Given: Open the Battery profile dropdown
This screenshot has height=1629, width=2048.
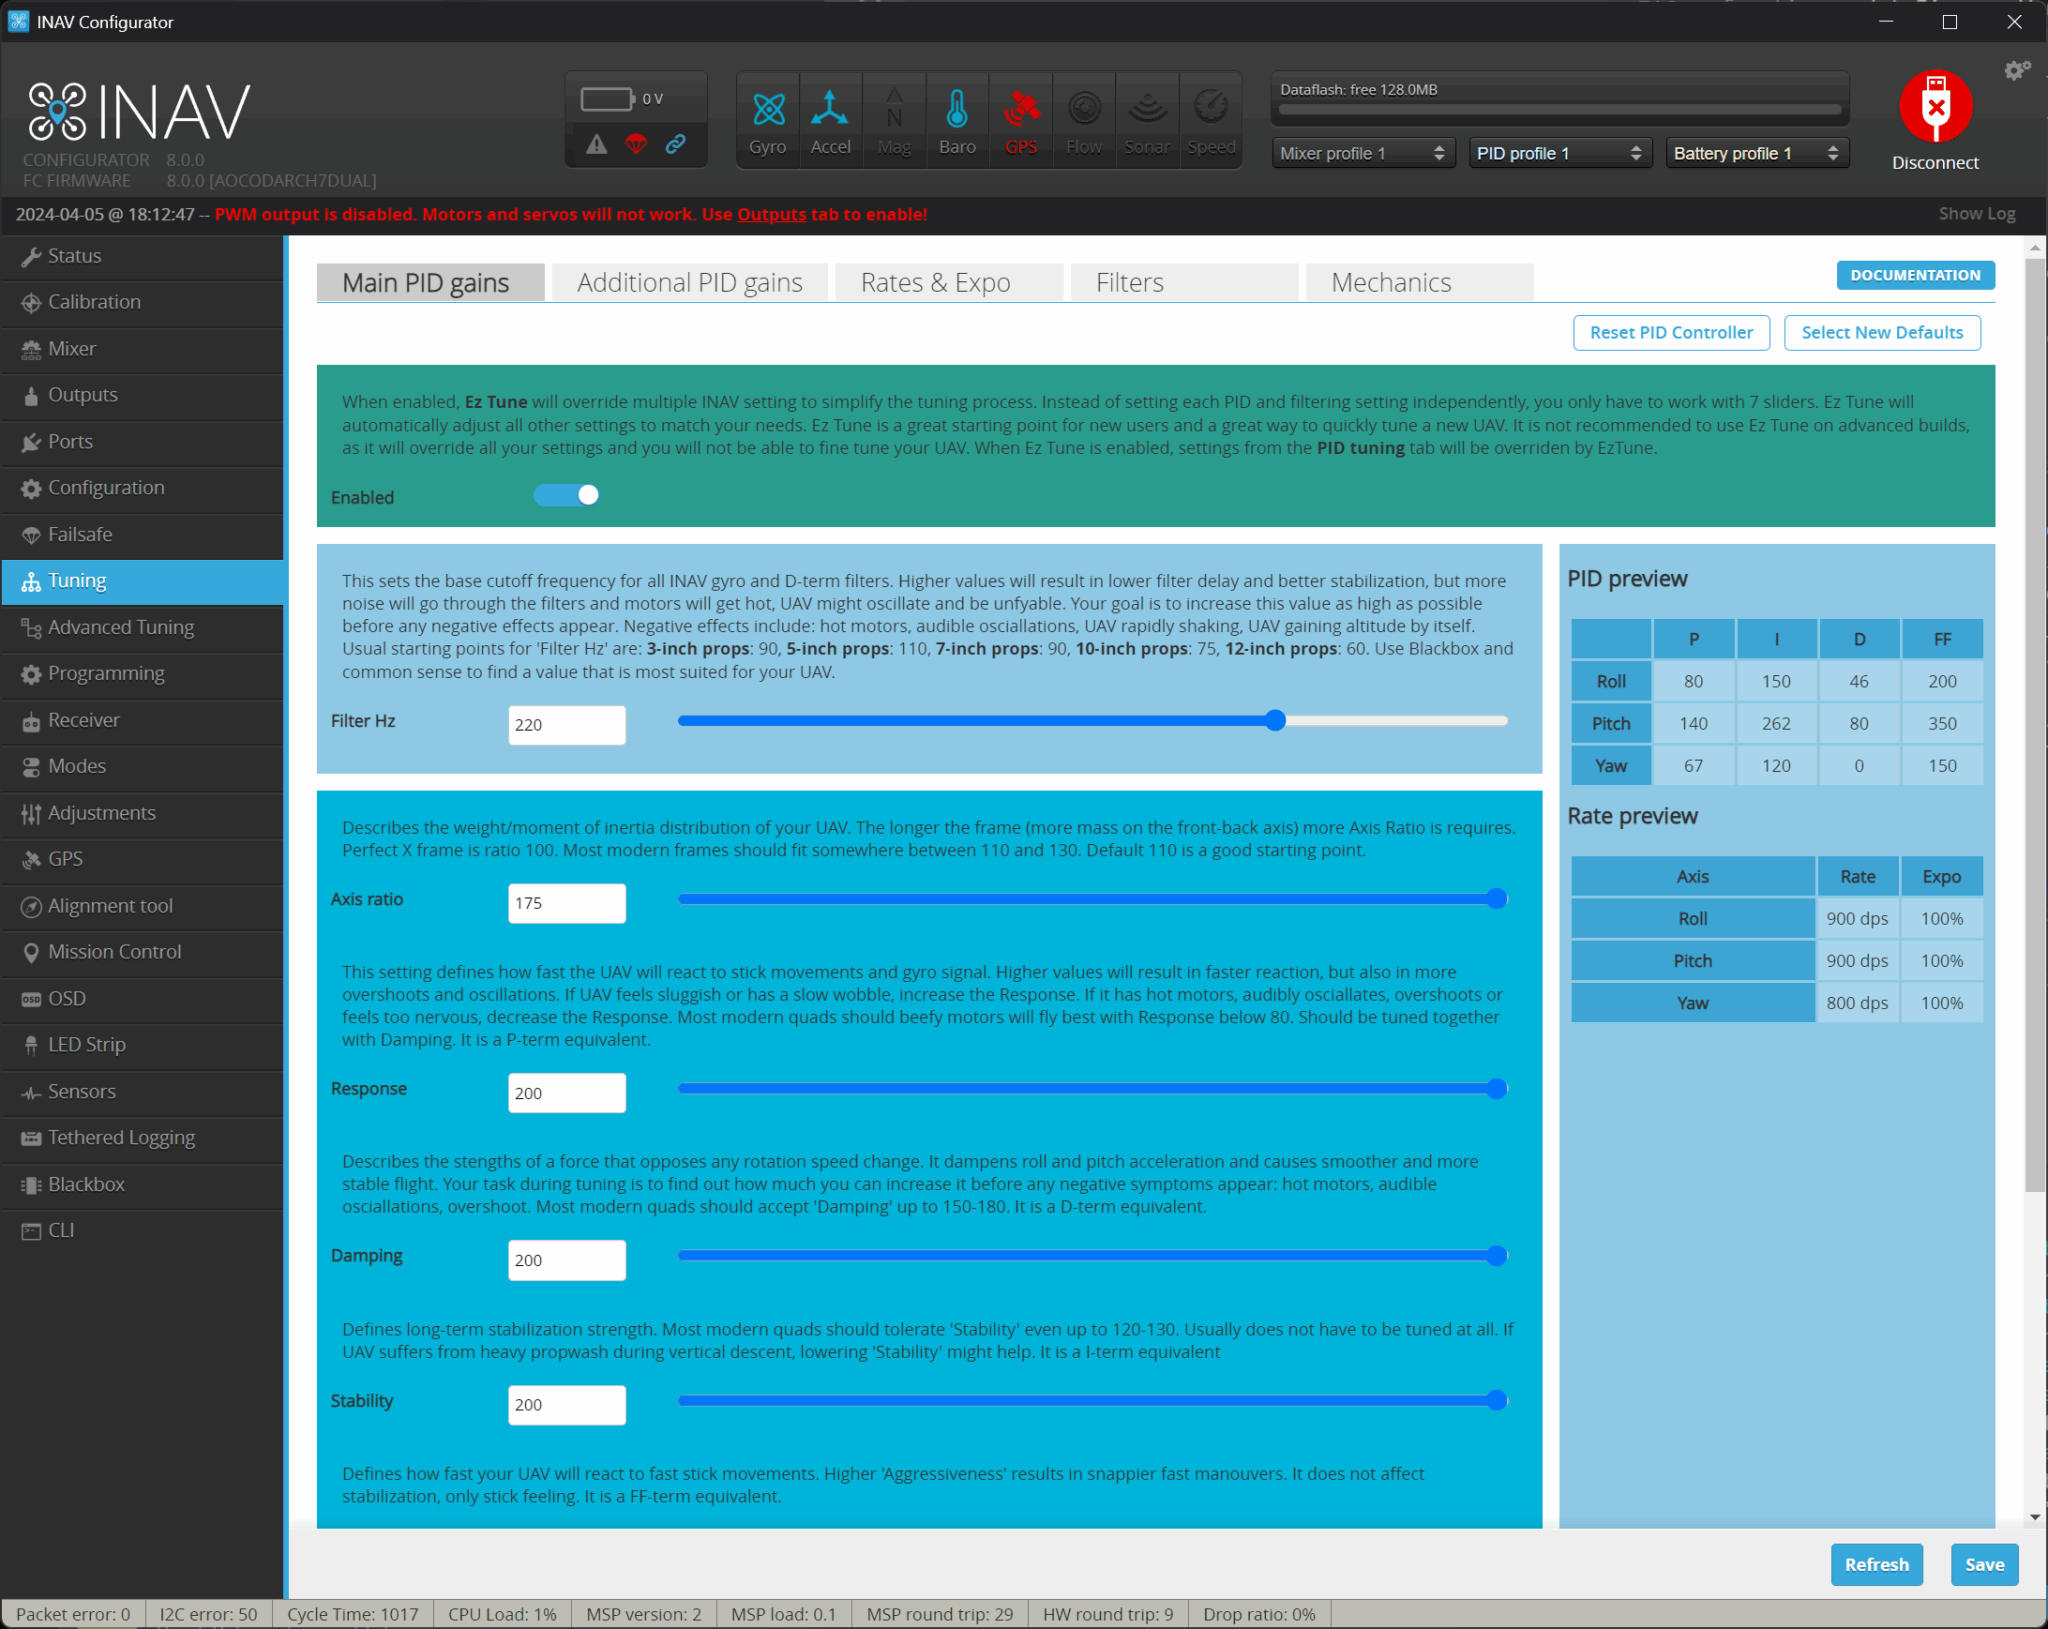Looking at the screenshot, I should (x=1756, y=152).
